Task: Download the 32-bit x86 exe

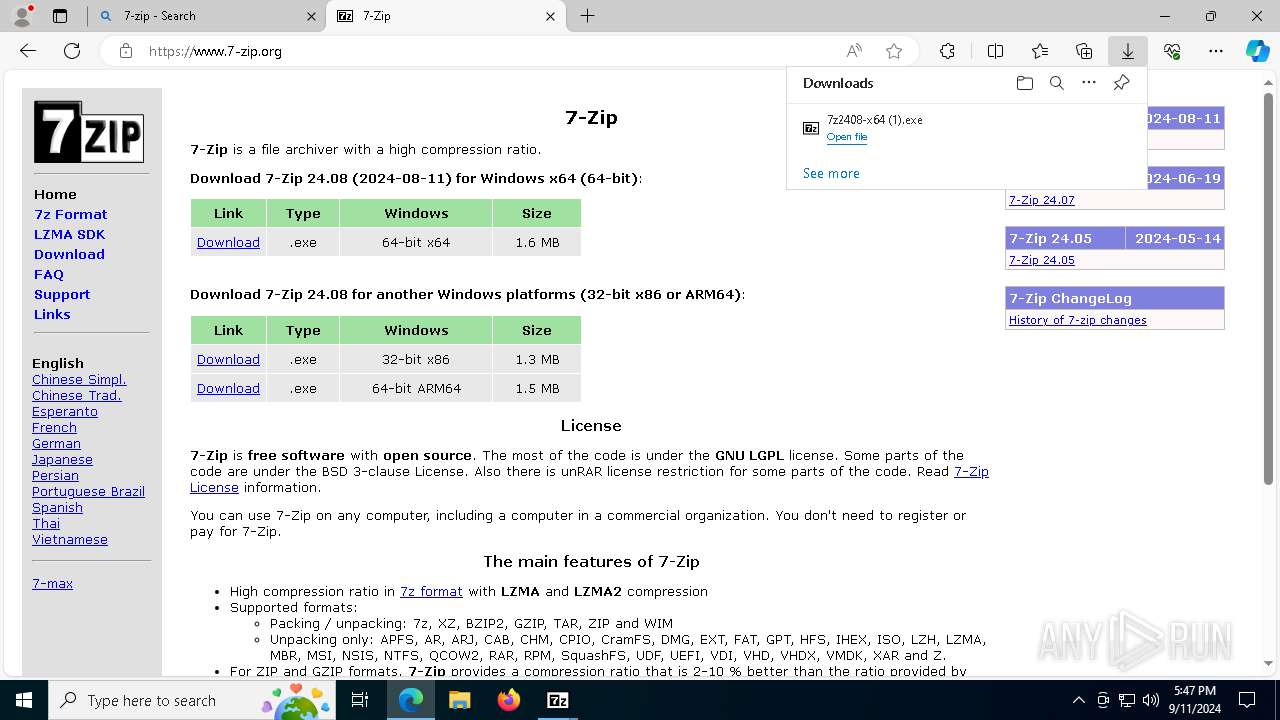Action: click(228, 359)
